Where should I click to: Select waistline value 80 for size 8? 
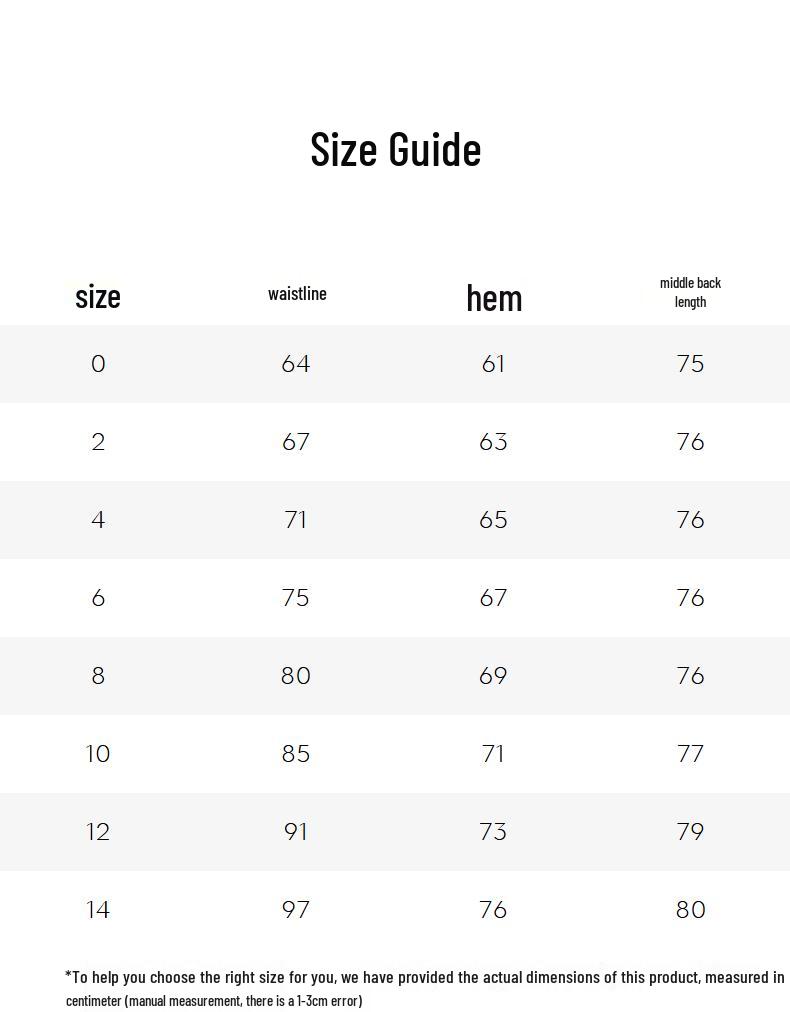coord(296,676)
